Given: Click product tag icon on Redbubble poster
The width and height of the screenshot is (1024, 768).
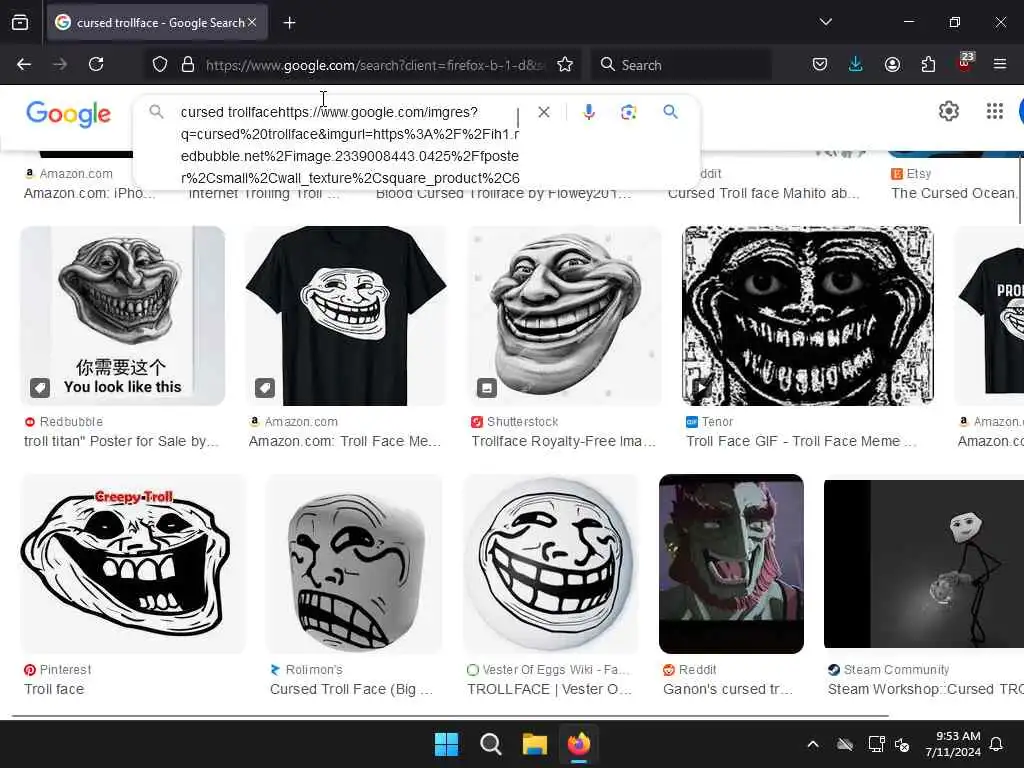Looking at the screenshot, I should (x=40, y=388).
